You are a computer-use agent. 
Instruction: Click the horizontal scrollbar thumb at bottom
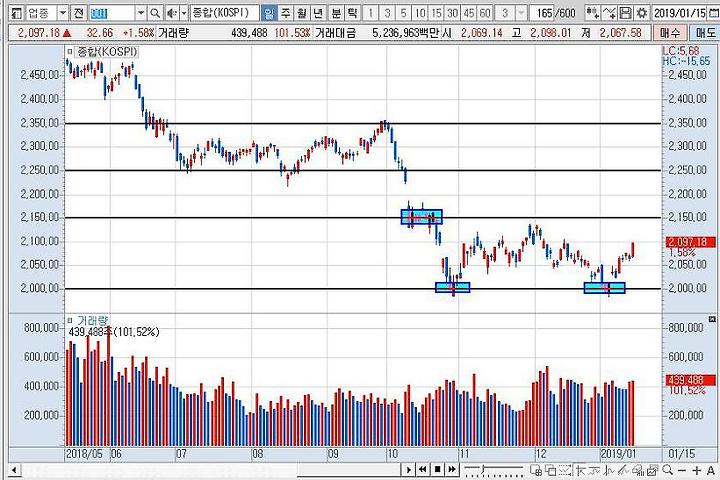coord(349,470)
